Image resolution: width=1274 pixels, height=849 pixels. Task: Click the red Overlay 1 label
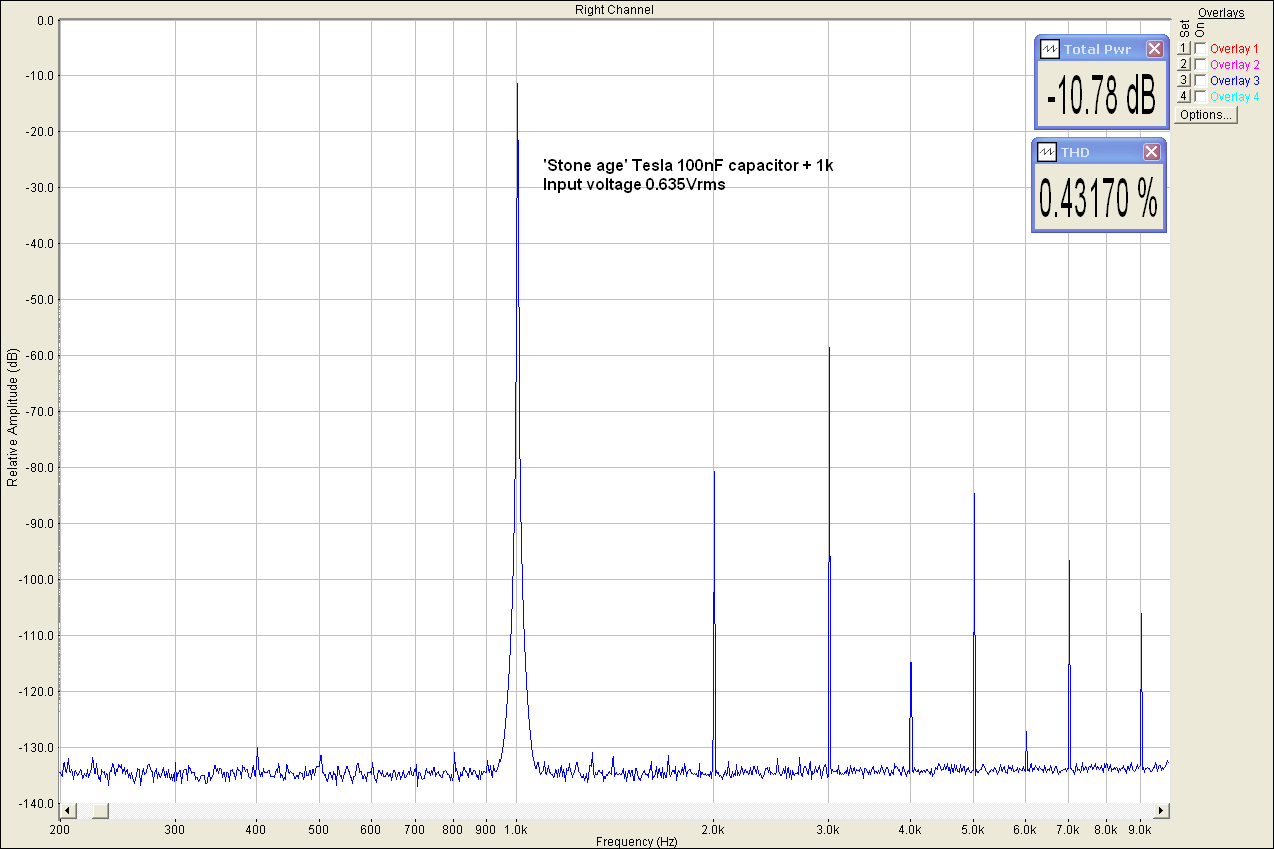click(1234, 48)
